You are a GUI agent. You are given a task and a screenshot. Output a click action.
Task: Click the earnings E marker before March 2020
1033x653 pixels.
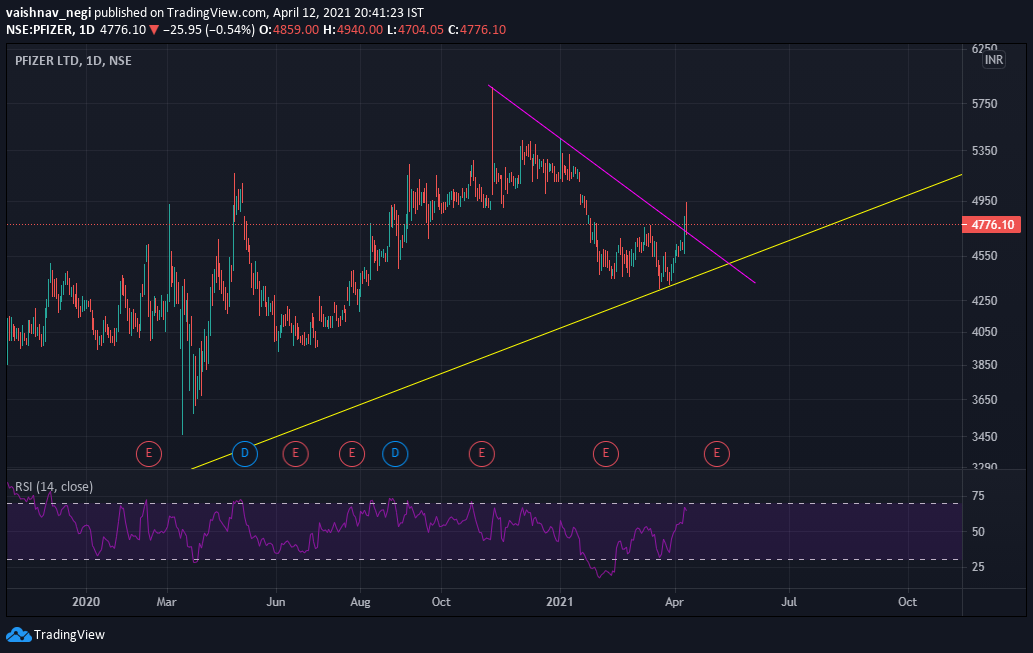pyautogui.click(x=149, y=453)
